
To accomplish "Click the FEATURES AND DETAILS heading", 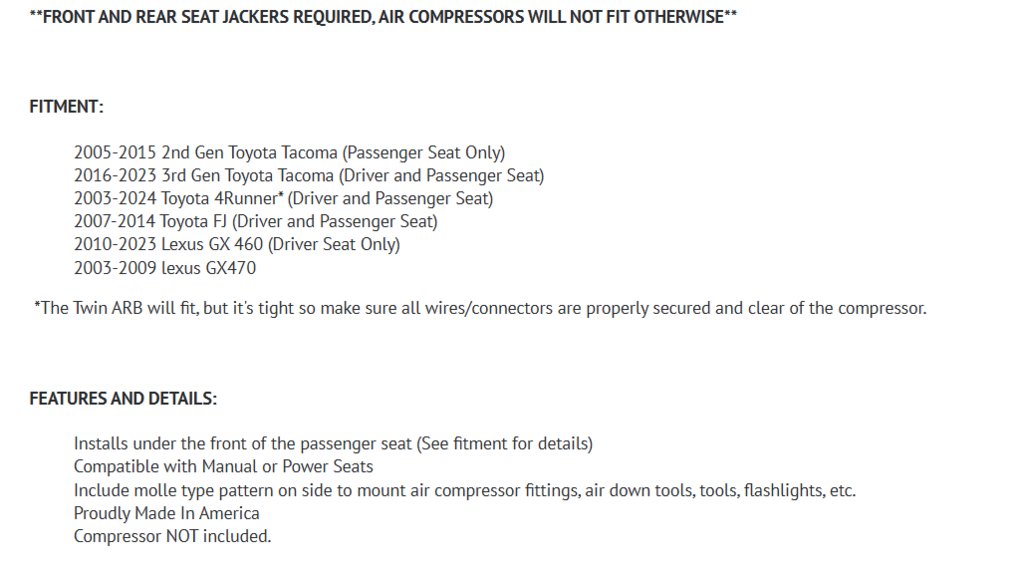I will coord(123,399).
